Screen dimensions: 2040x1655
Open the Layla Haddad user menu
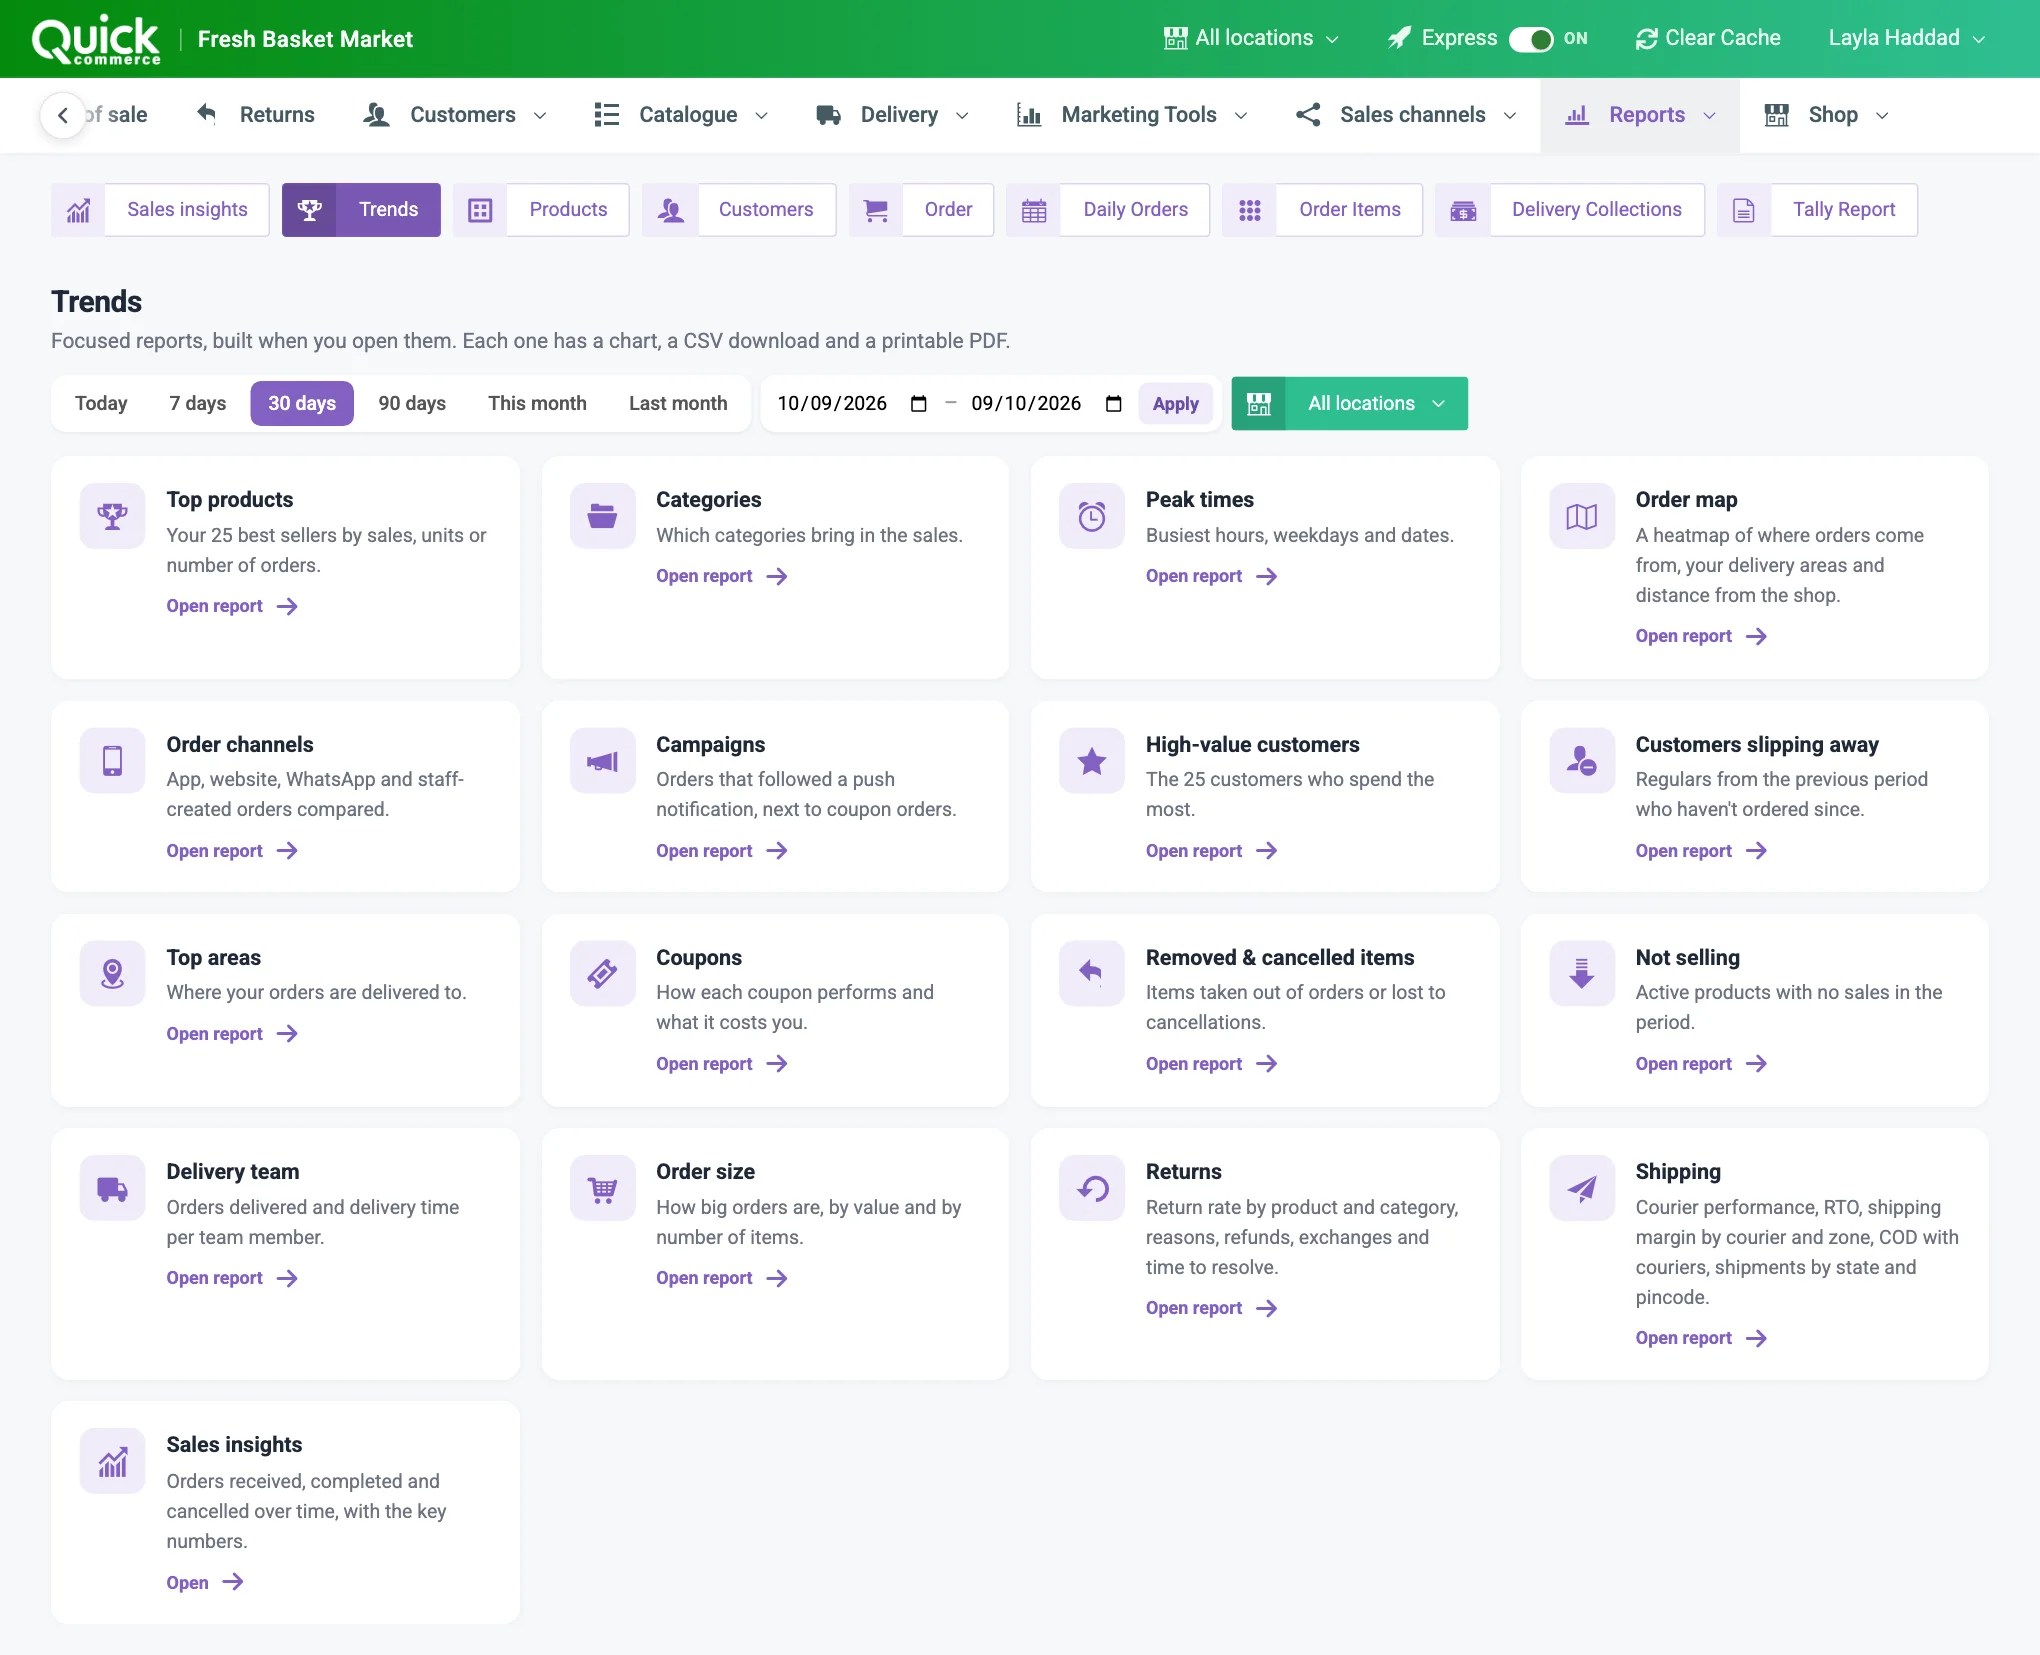click(1906, 38)
